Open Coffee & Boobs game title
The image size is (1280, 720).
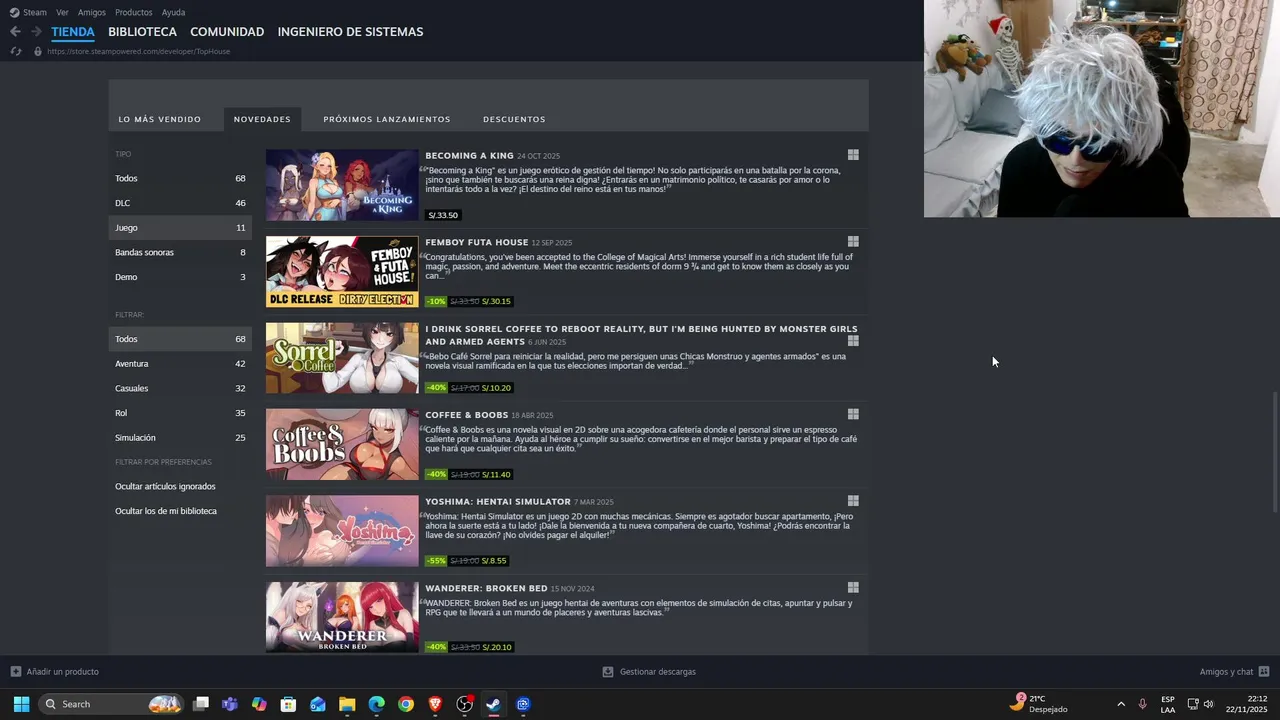tap(466, 415)
